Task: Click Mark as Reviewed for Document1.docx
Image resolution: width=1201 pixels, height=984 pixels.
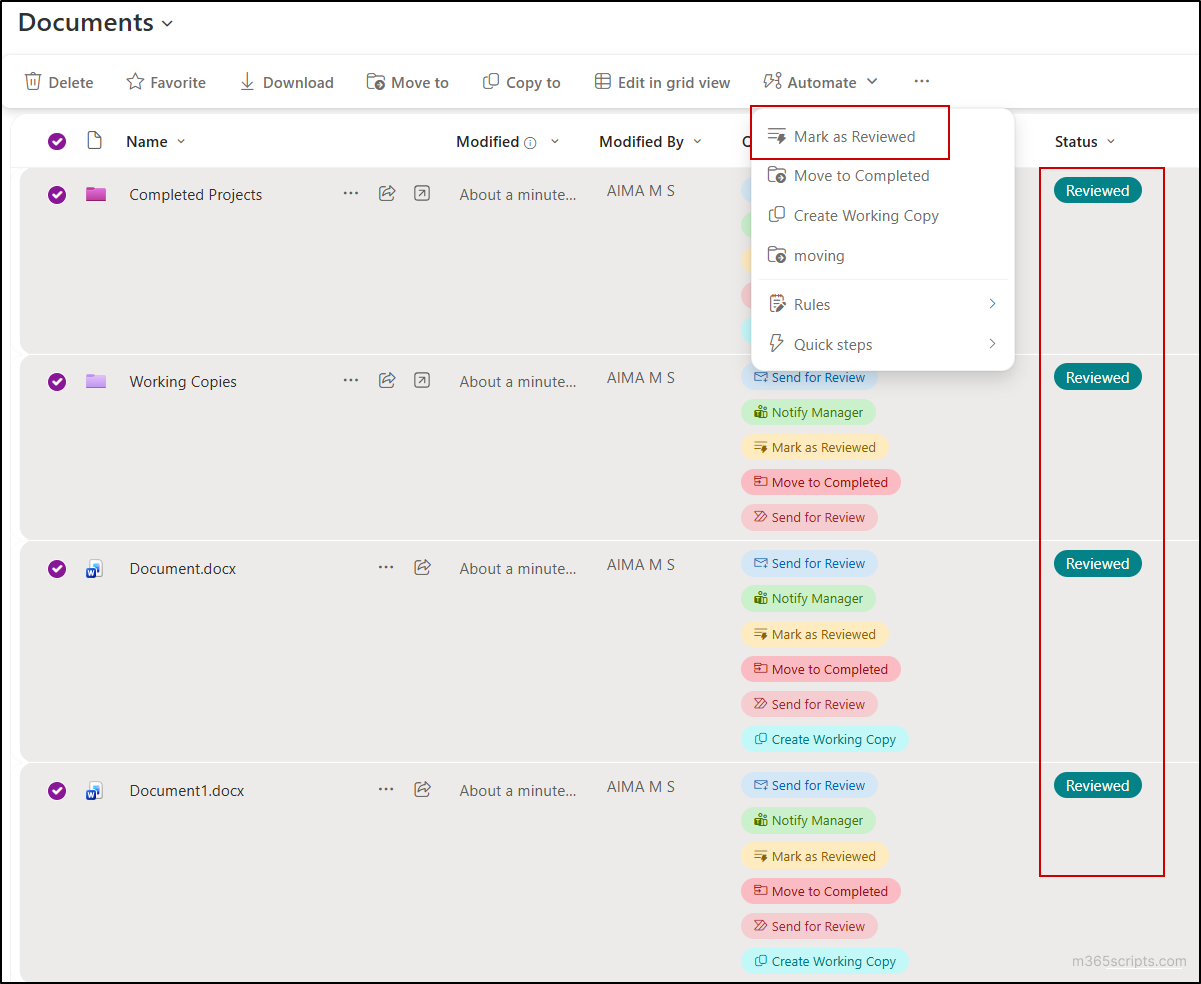Action: [x=815, y=856]
